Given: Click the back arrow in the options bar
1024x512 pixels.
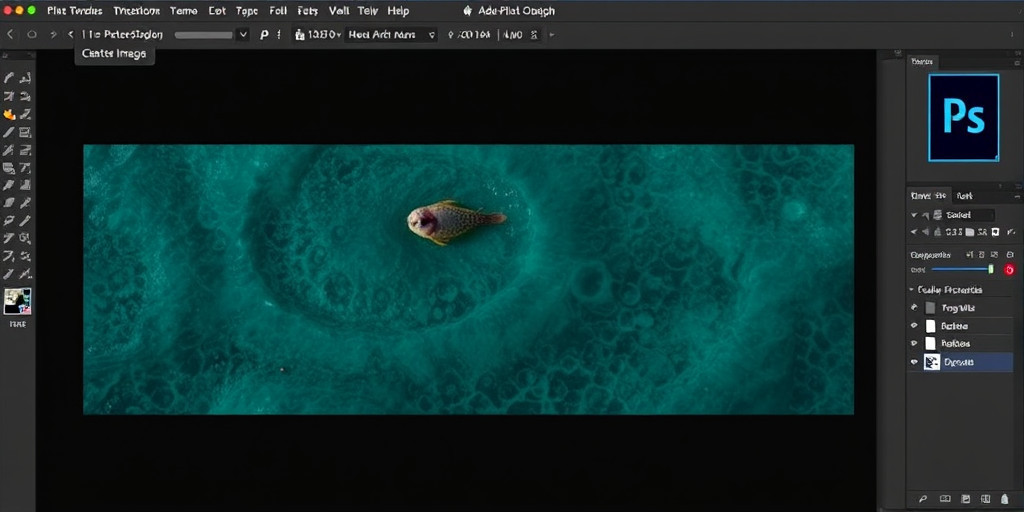Looking at the screenshot, I should 11,34.
